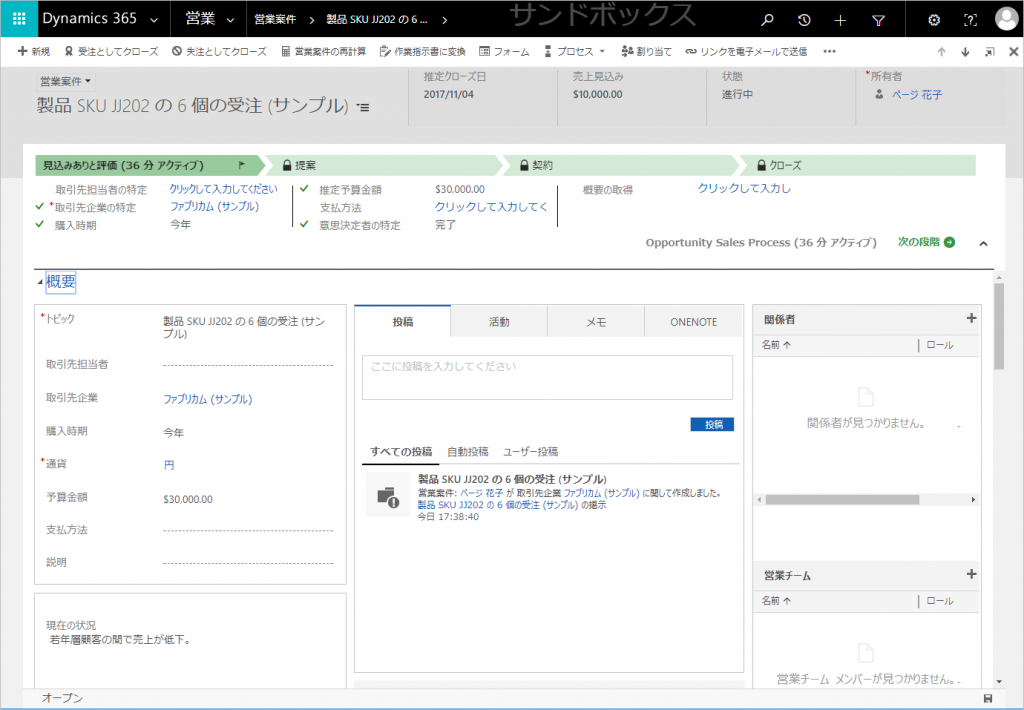Switch to the 活動 tab
This screenshot has width=1024, height=710.
coord(498,322)
